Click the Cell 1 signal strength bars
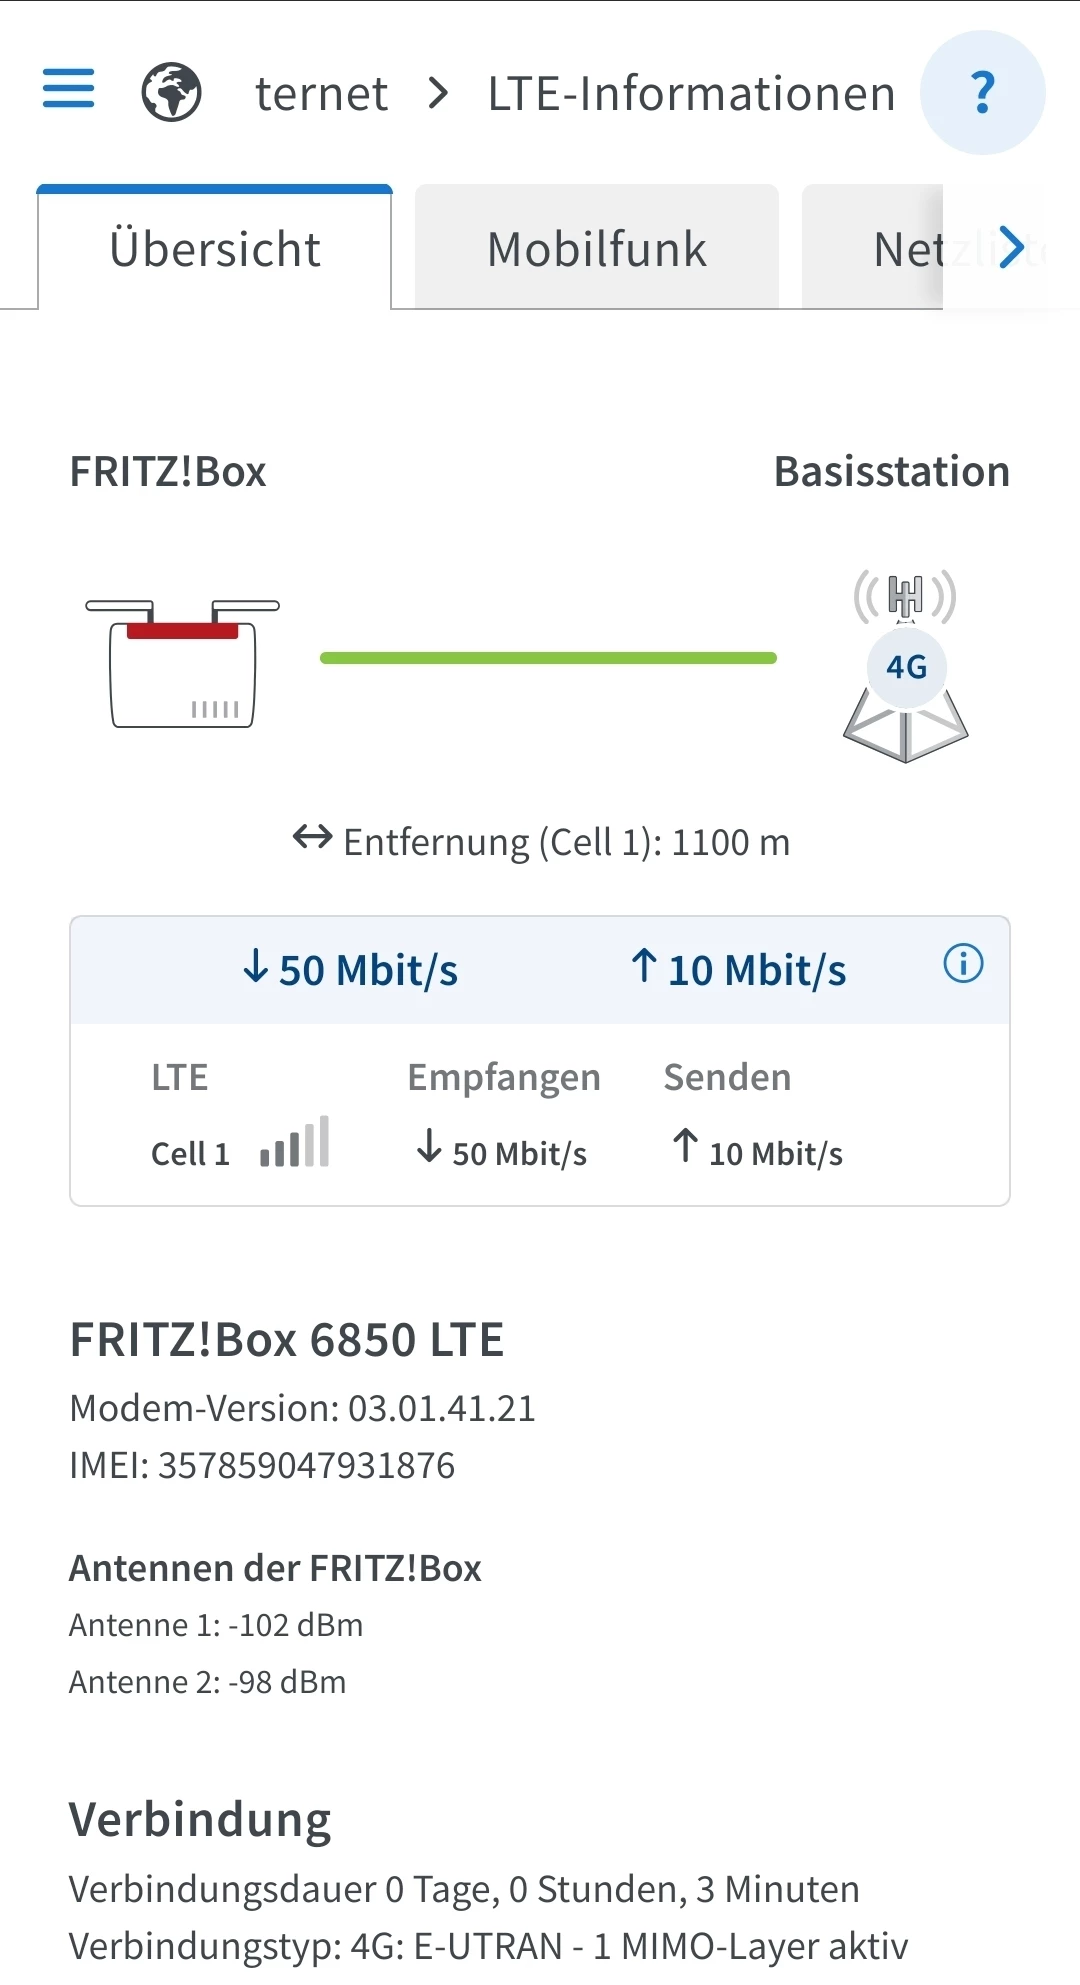Screen dimensions: 1080x1985 pyautogui.click(x=294, y=1143)
